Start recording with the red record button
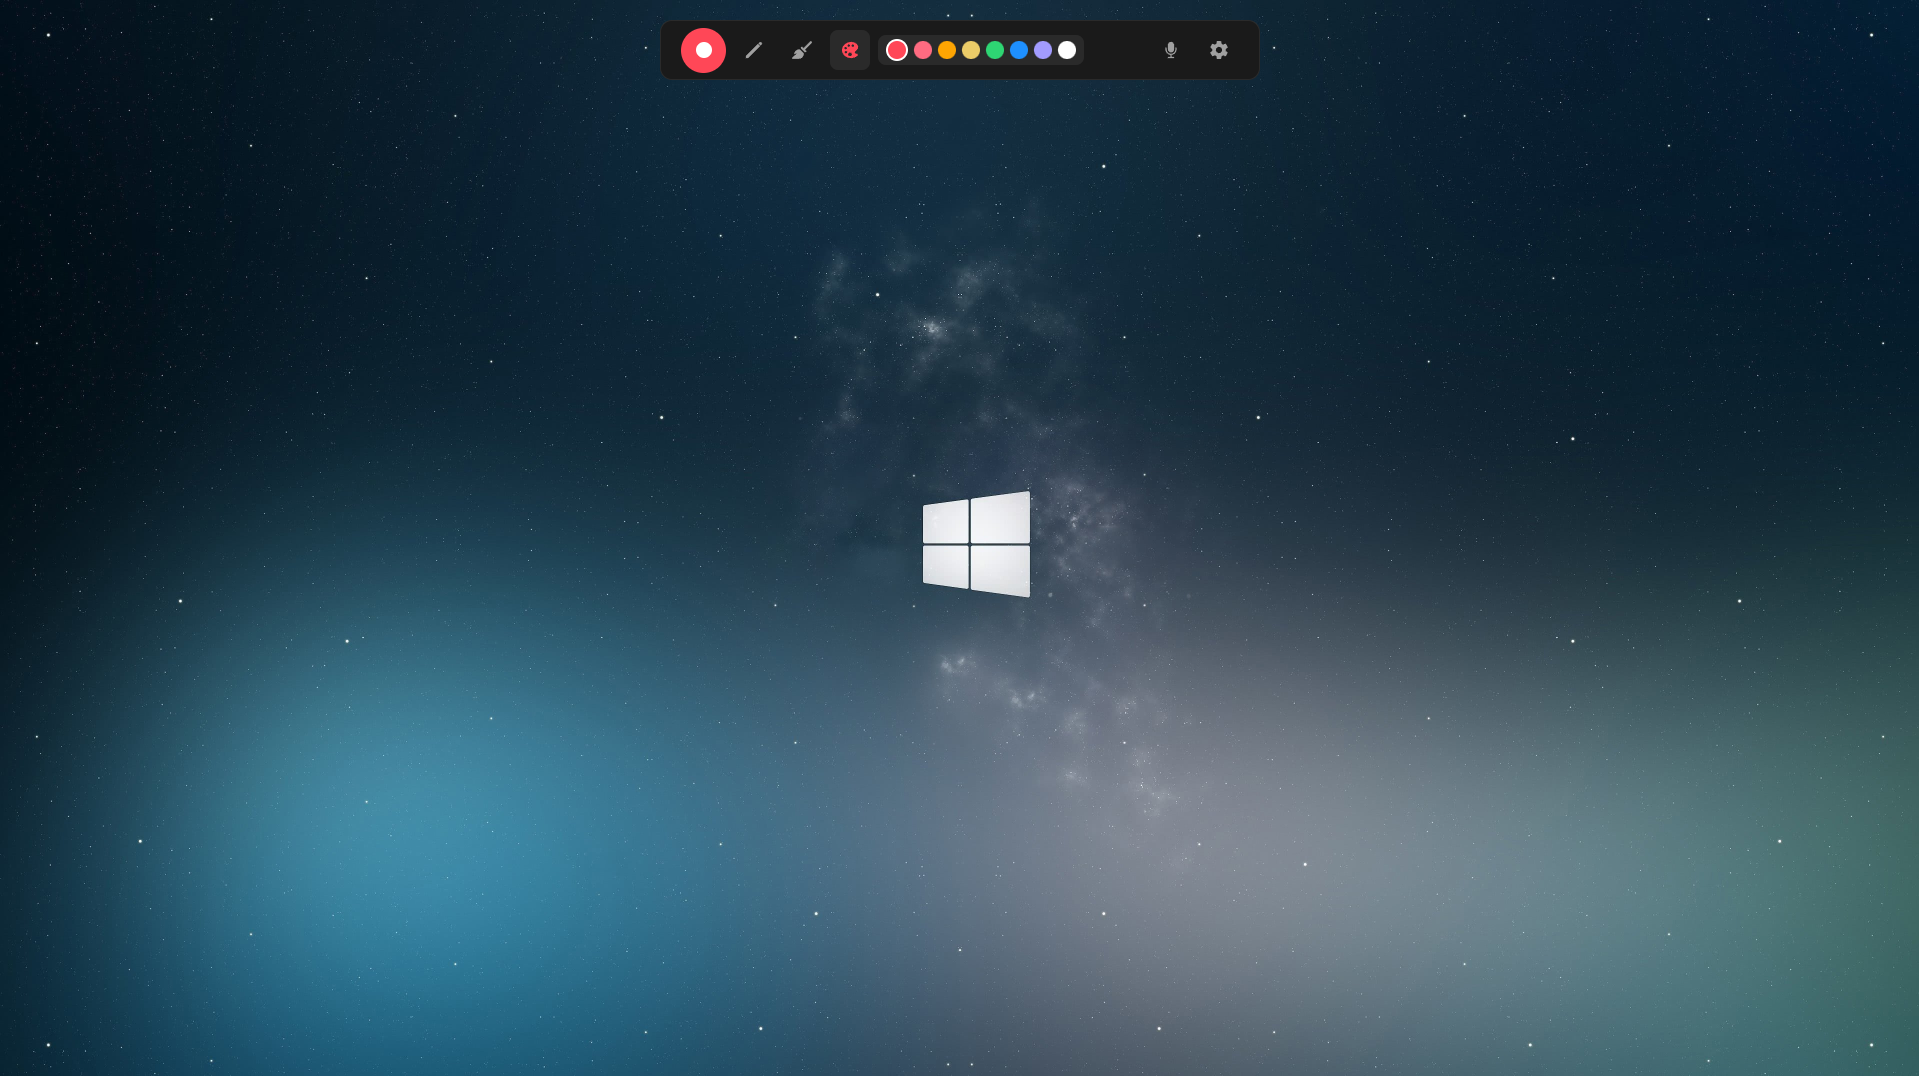The height and width of the screenshot is (1076, 1919). tap(703, 50)
